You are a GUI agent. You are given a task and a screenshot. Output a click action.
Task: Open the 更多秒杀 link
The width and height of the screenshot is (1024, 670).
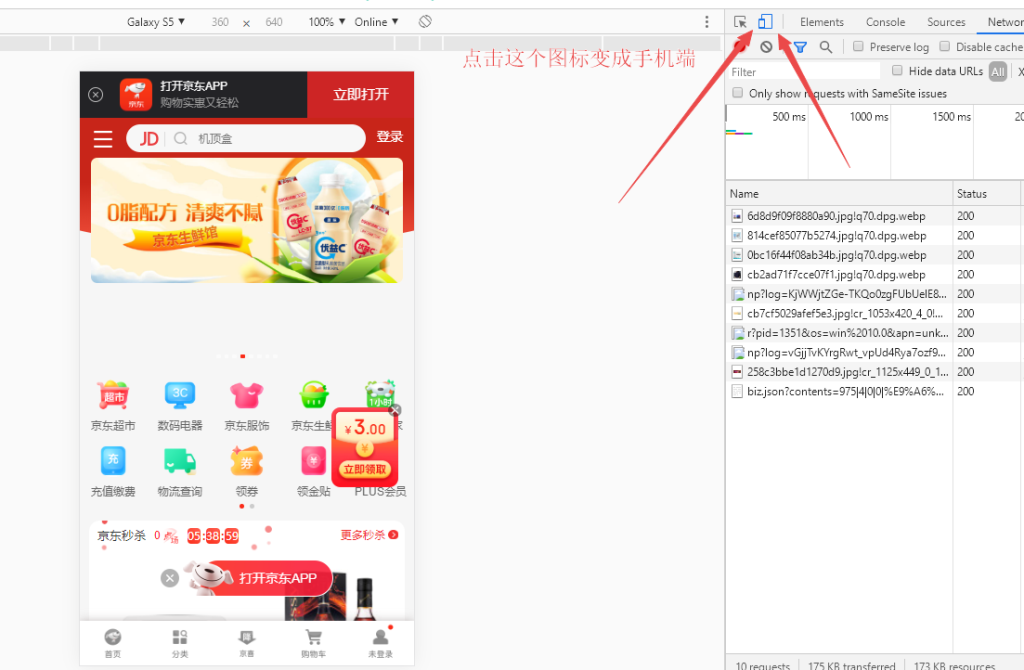point(369,535)
